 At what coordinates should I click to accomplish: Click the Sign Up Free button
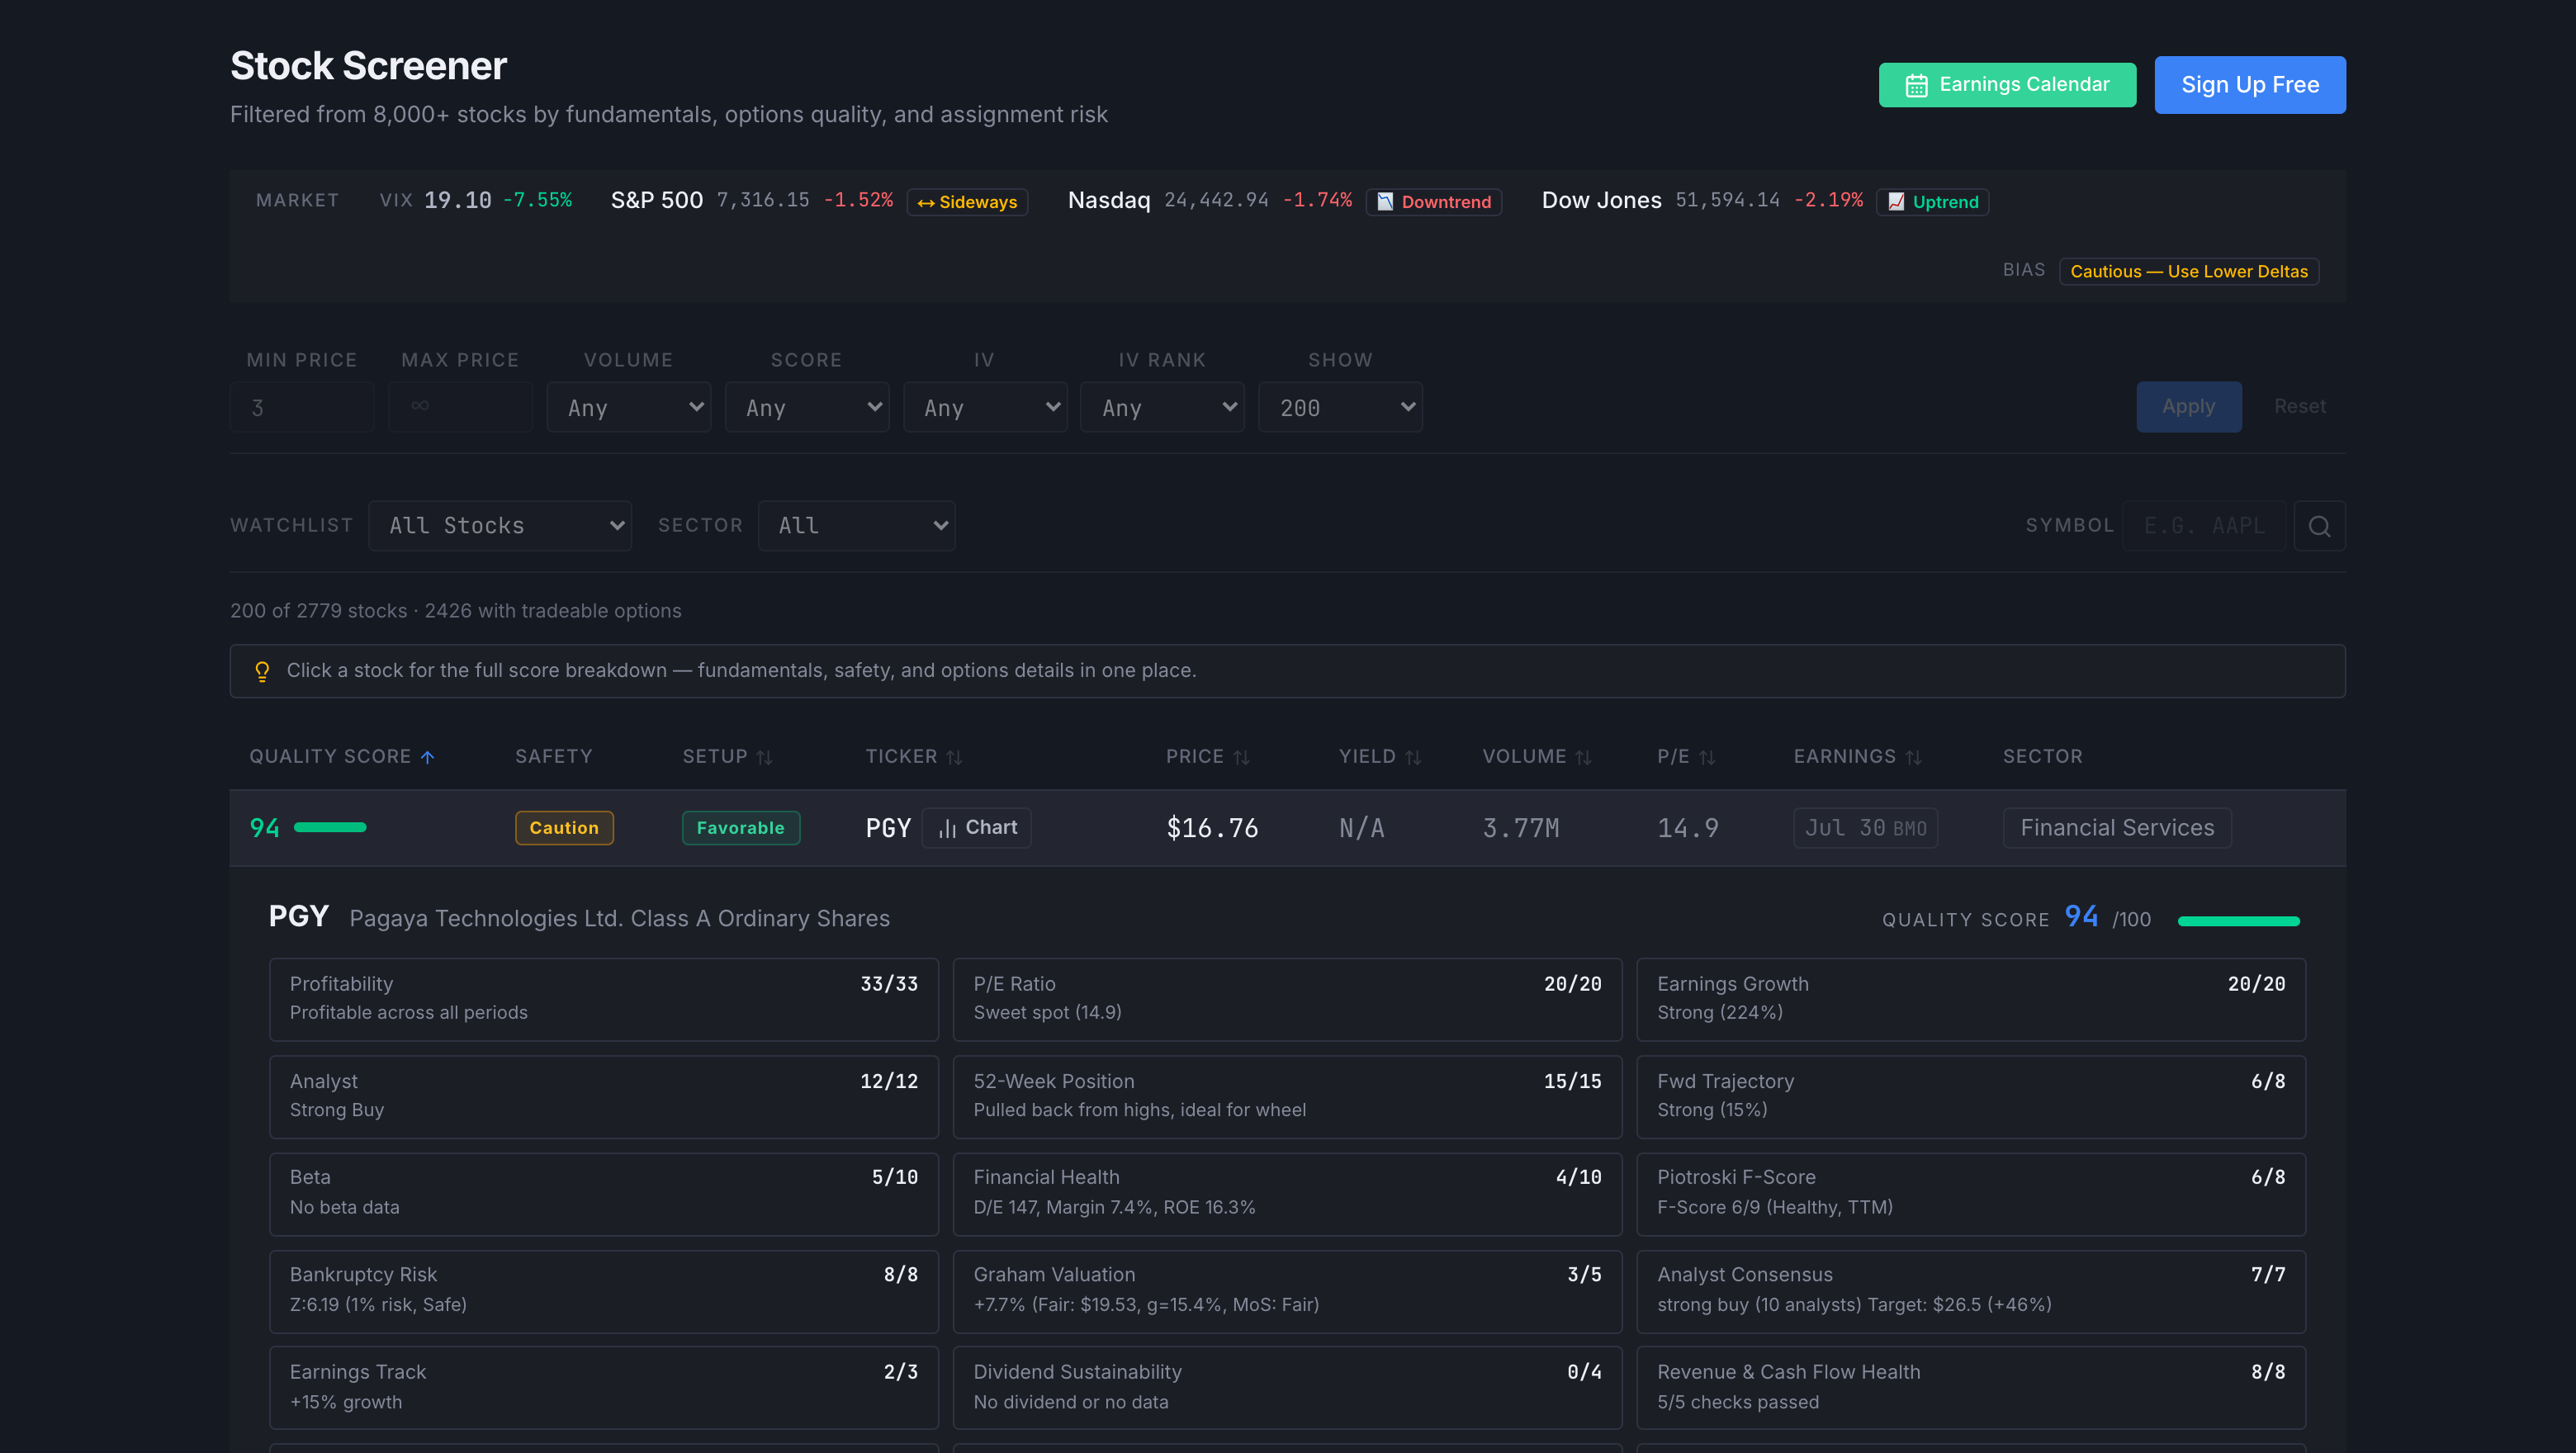pyautogui.click(x=2250, y=85)
